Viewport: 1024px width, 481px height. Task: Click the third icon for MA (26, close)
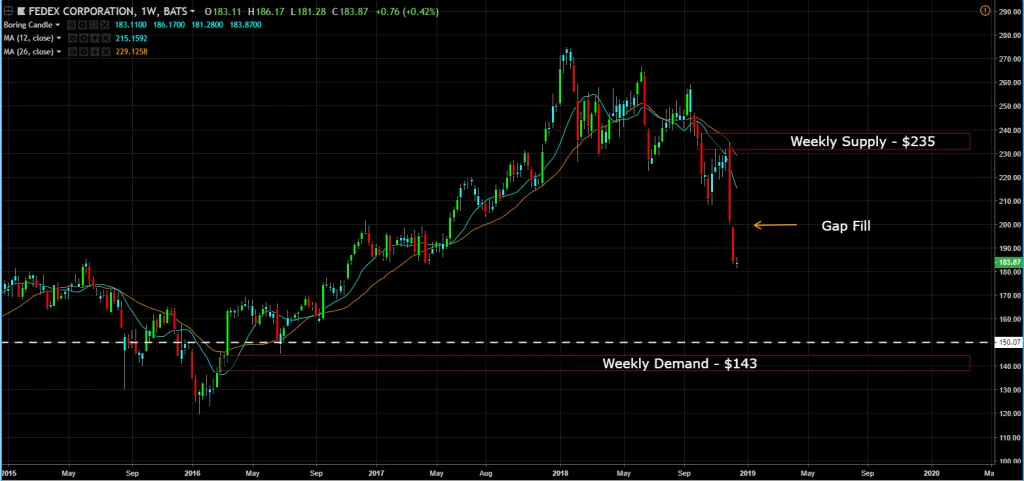click(x=94, y=51)
